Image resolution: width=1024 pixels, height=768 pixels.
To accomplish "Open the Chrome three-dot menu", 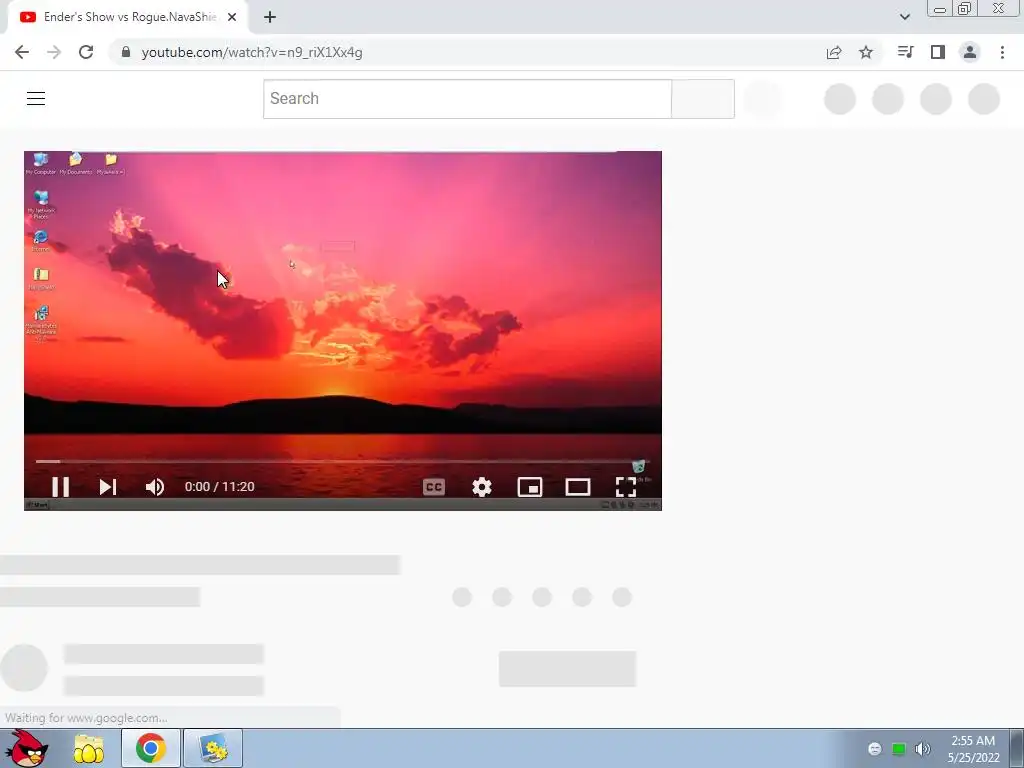I will 1002,52.
